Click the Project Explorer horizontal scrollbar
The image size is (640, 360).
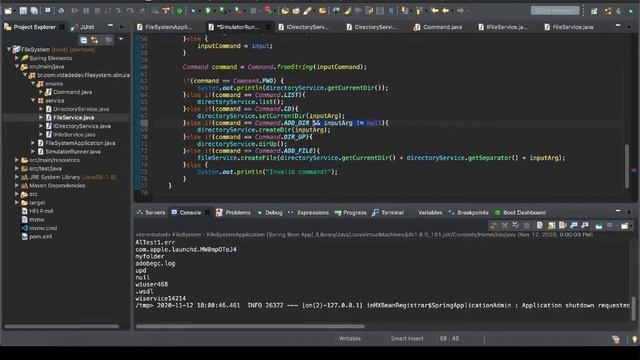62,327
